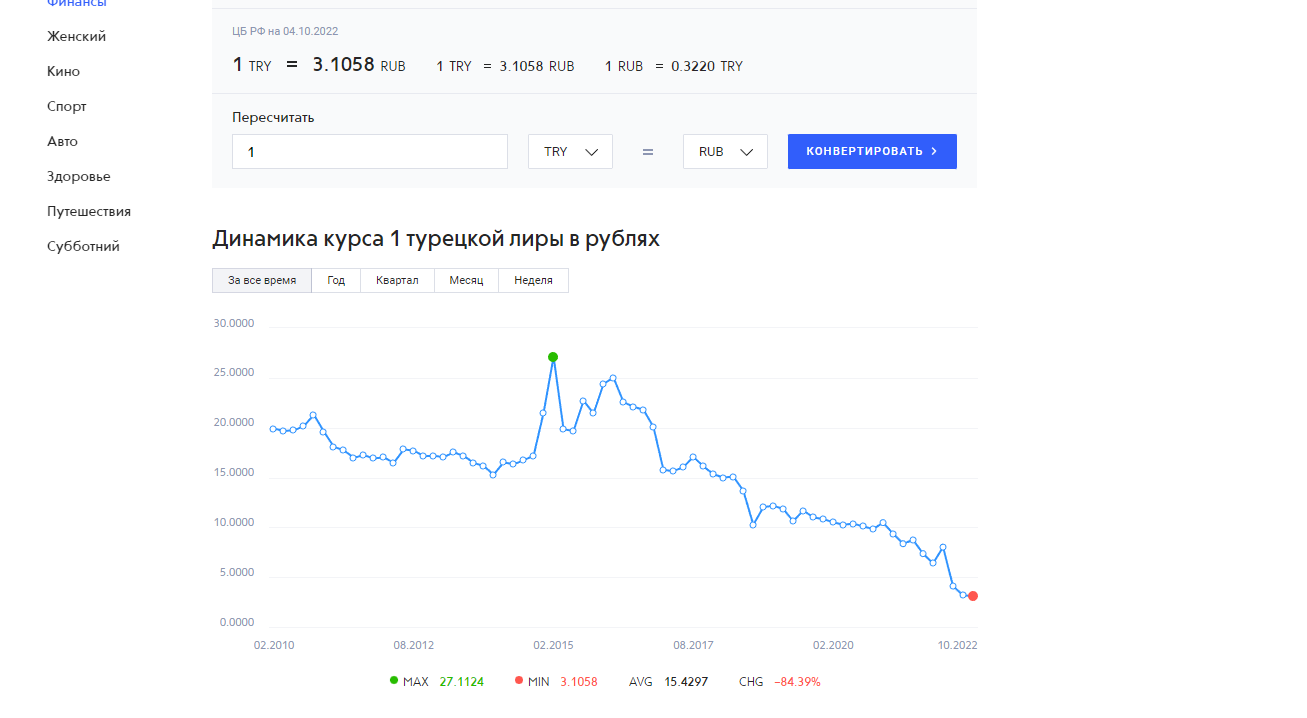Select the За все время period tab
This screenshot has height=718, width=1307.
[262, 281]
